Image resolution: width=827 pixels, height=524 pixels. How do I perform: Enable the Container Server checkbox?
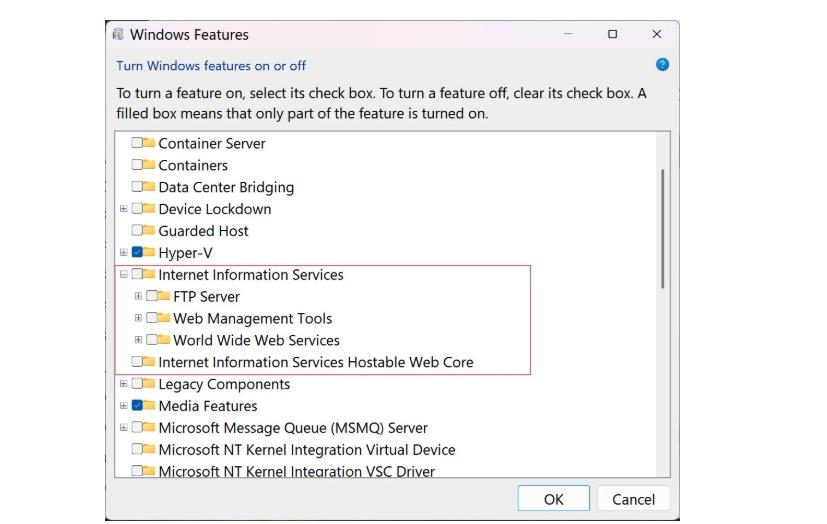pyautogui.click(x=137, y=143)
